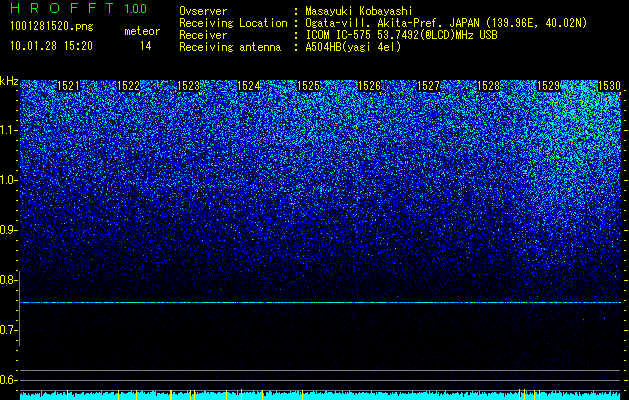This screenshot has height=400, width=629.
Task: Click the 1529 time marker
Action: click(x=548, y=86)
